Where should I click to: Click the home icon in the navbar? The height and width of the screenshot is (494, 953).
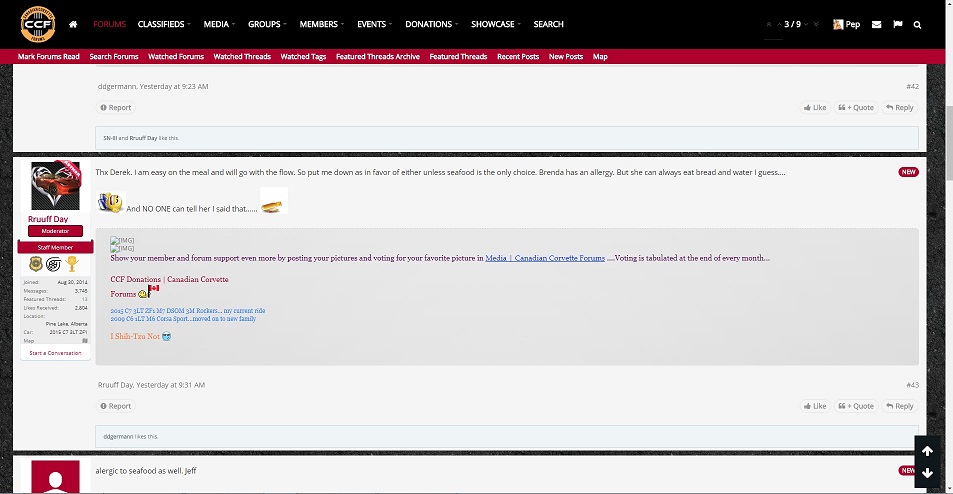tap(73, 24)
